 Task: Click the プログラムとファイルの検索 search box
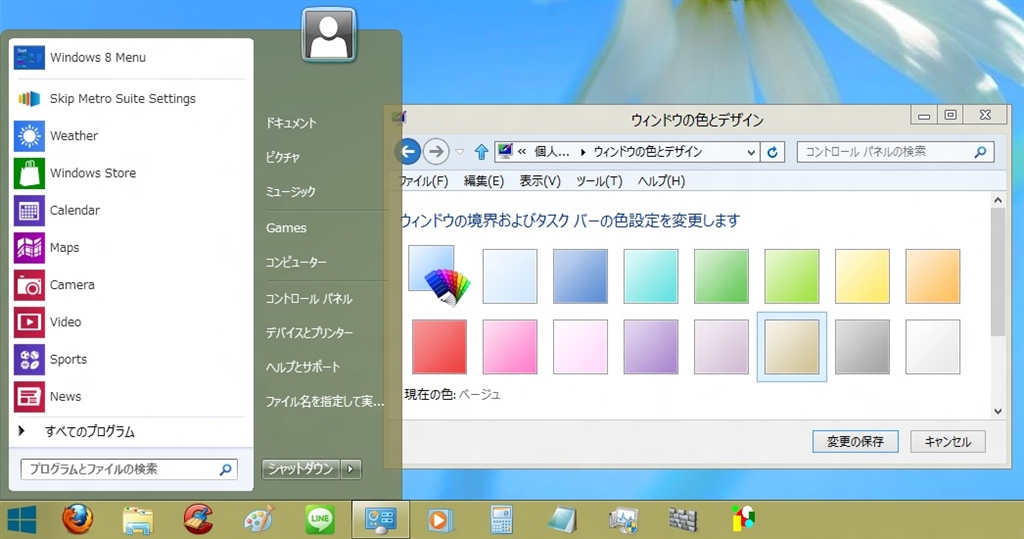(120, 468)
